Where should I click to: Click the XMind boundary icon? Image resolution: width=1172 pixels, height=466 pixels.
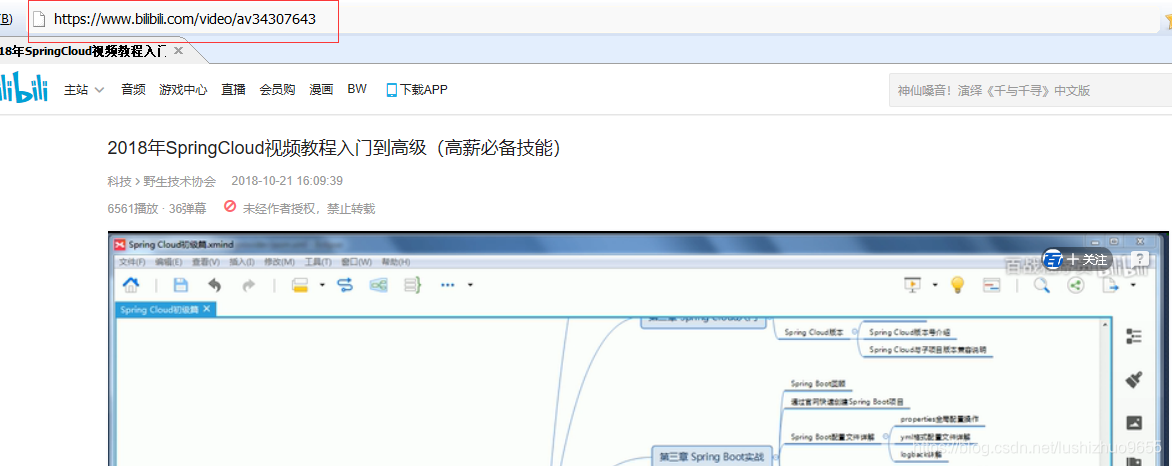click(379, 284)
